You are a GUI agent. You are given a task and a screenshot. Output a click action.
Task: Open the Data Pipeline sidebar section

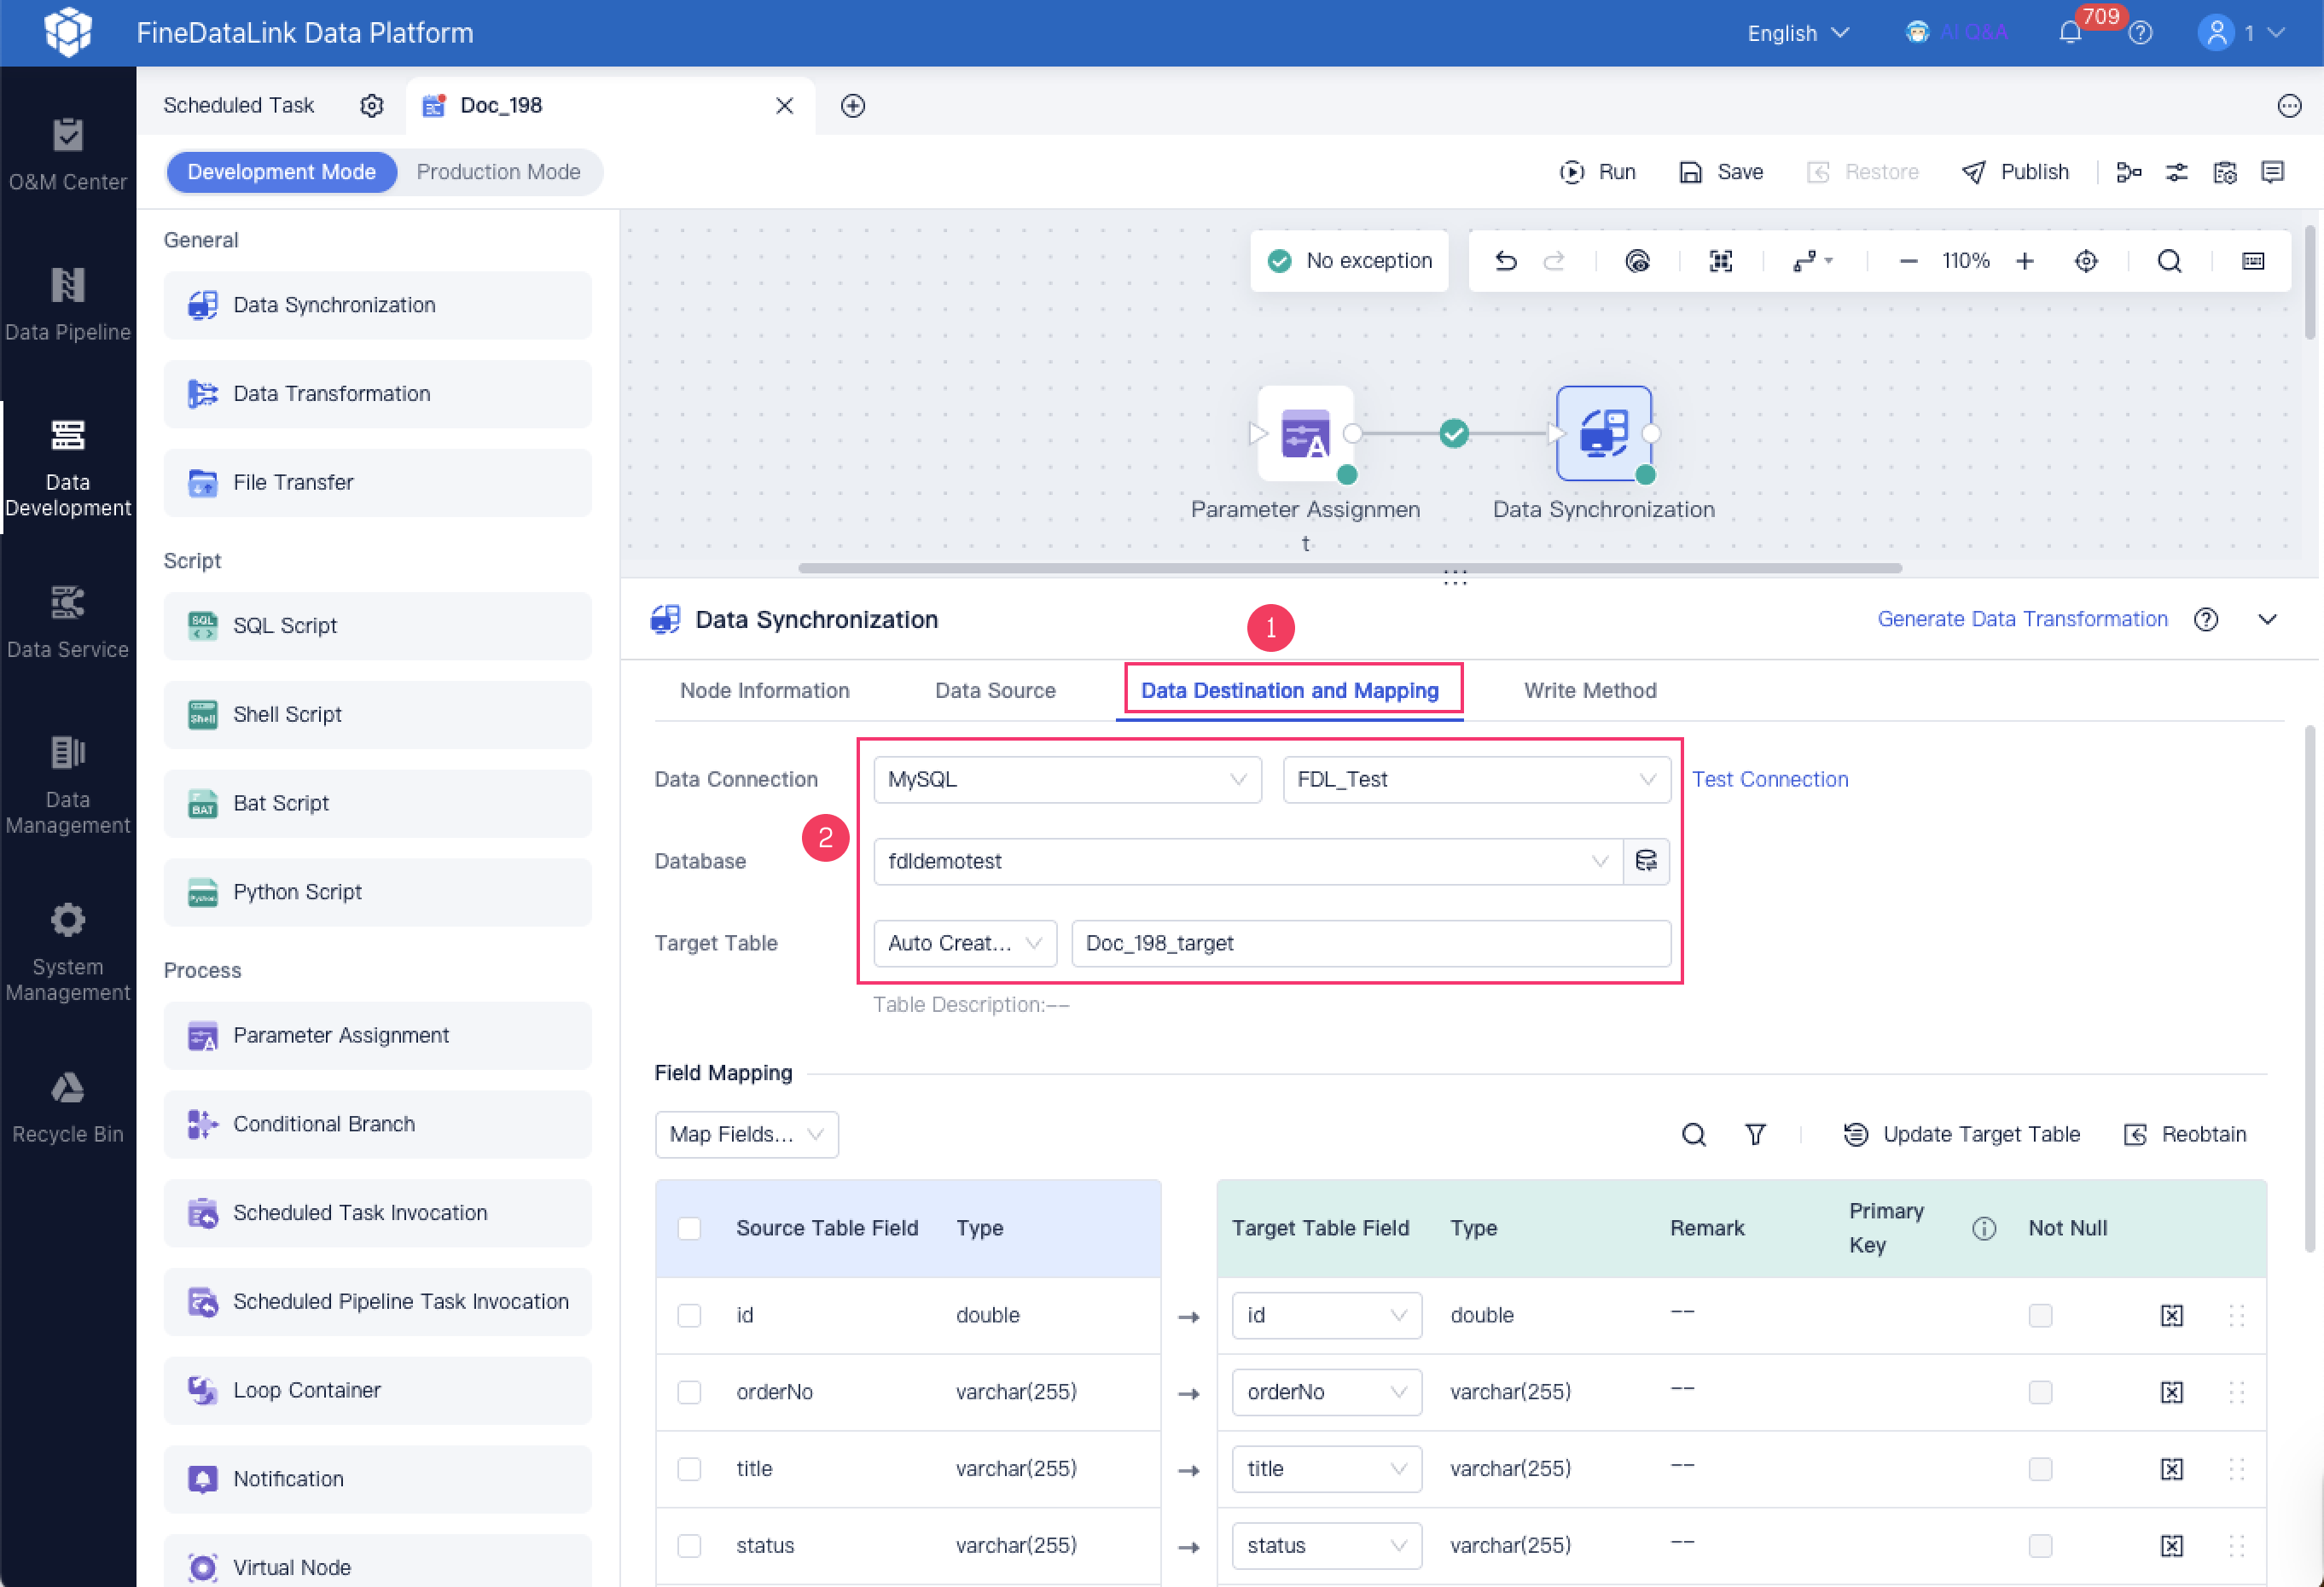68,304
